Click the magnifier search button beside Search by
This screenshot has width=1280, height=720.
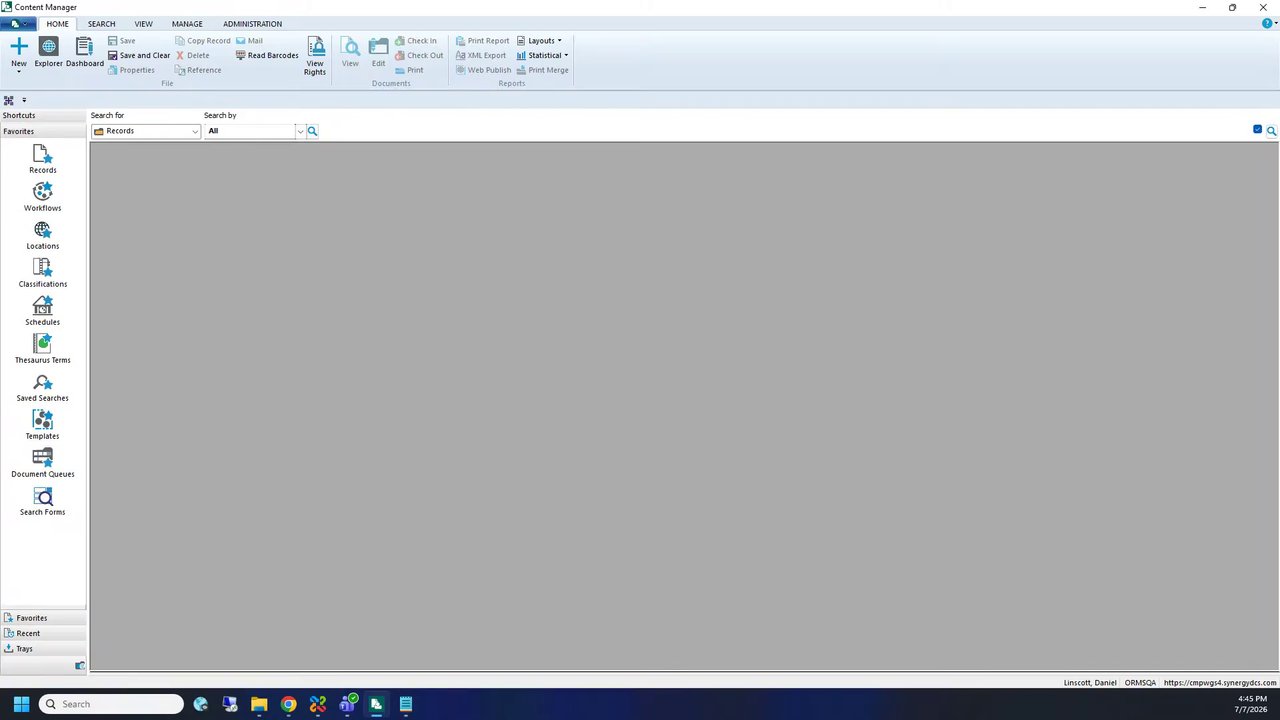(x=312, y=131)
